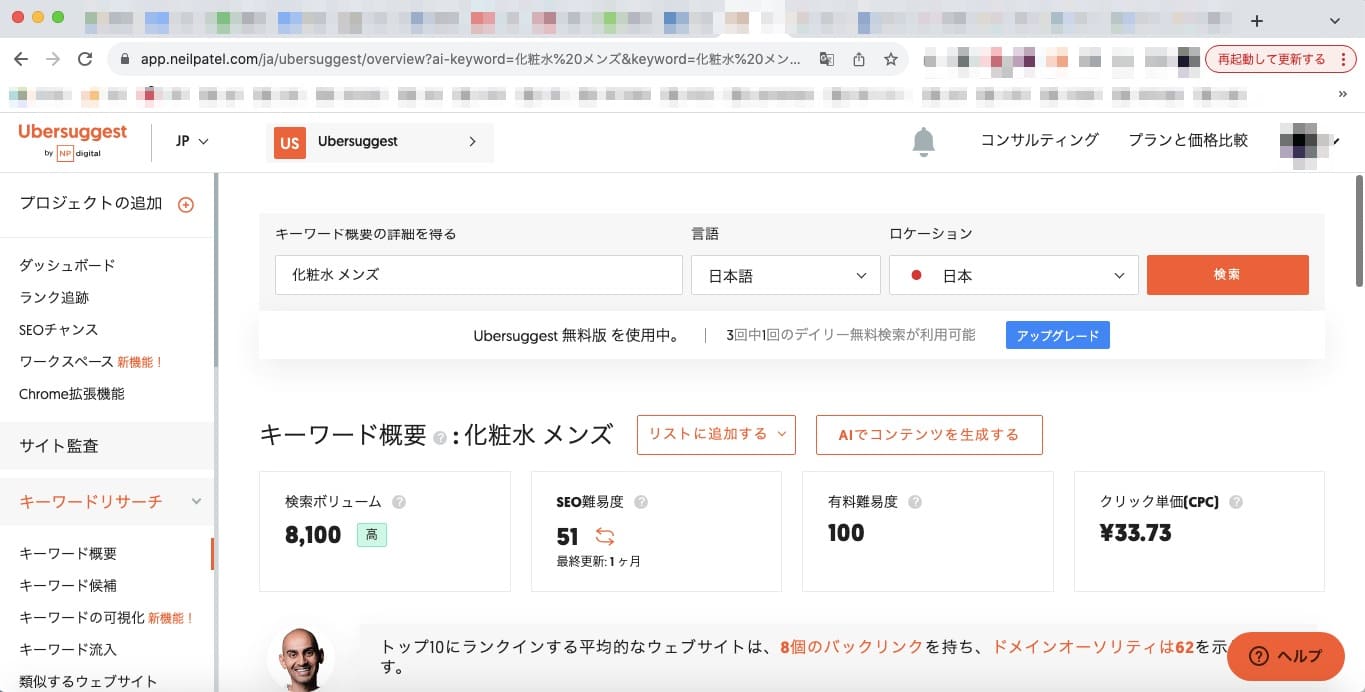Click the Ubersuggest logo
The image size is (1365, 692).
pos(72,140)
